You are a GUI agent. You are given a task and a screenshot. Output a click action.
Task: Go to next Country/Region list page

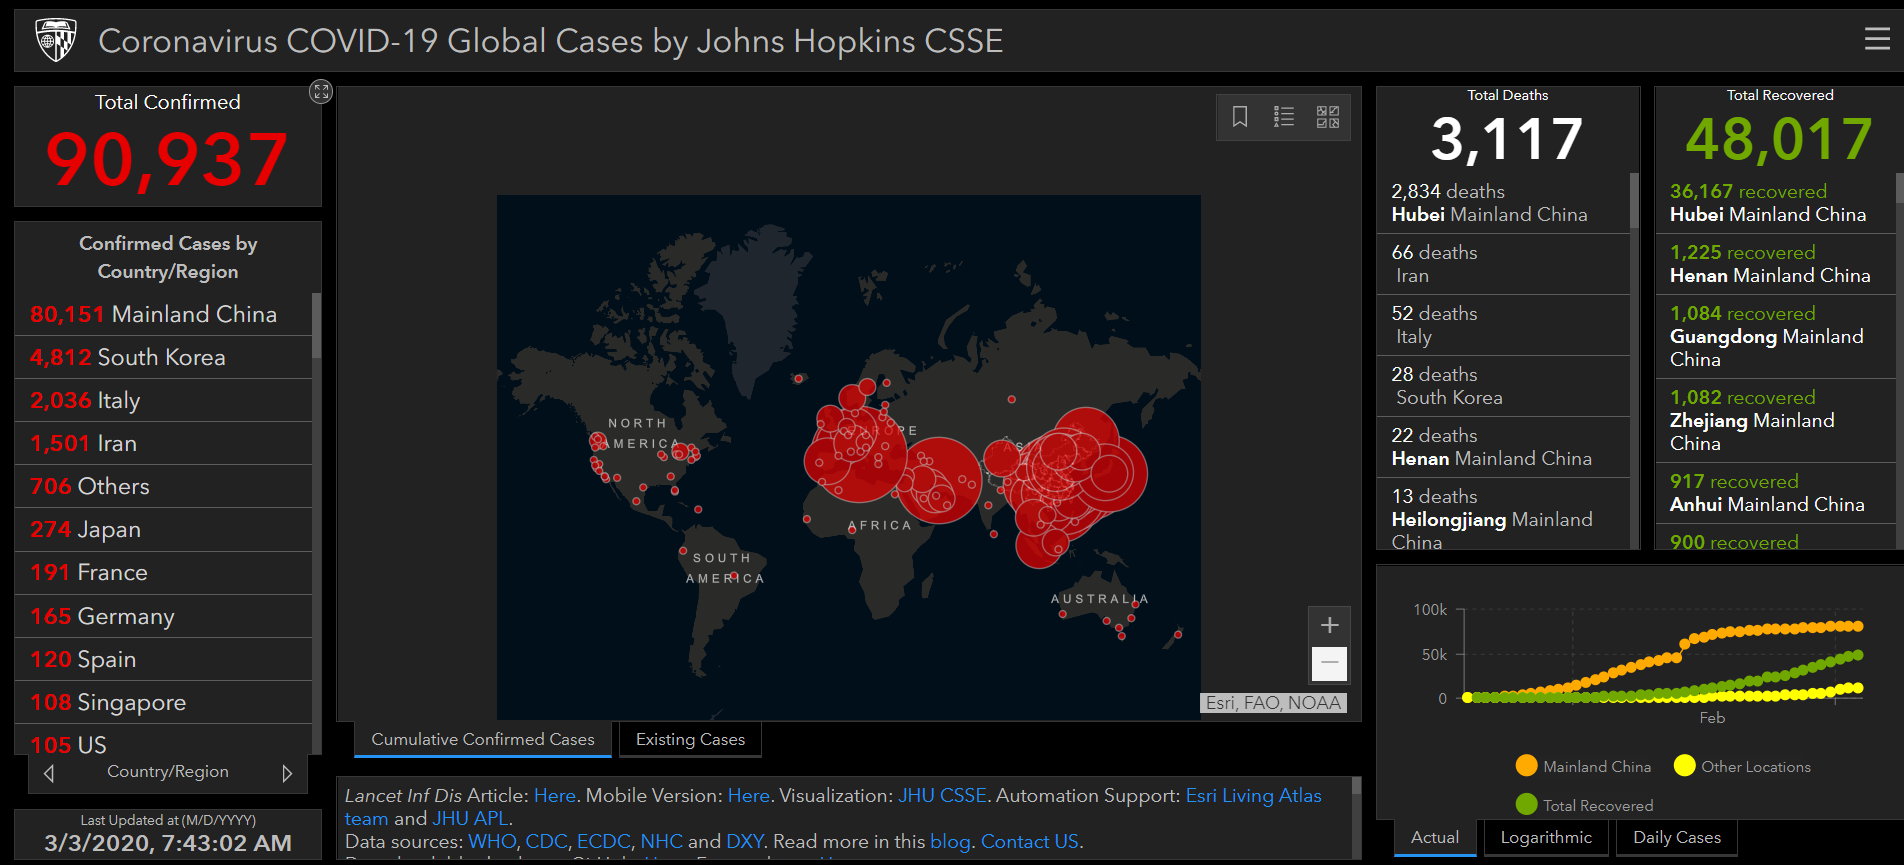[x=287, y=773]
